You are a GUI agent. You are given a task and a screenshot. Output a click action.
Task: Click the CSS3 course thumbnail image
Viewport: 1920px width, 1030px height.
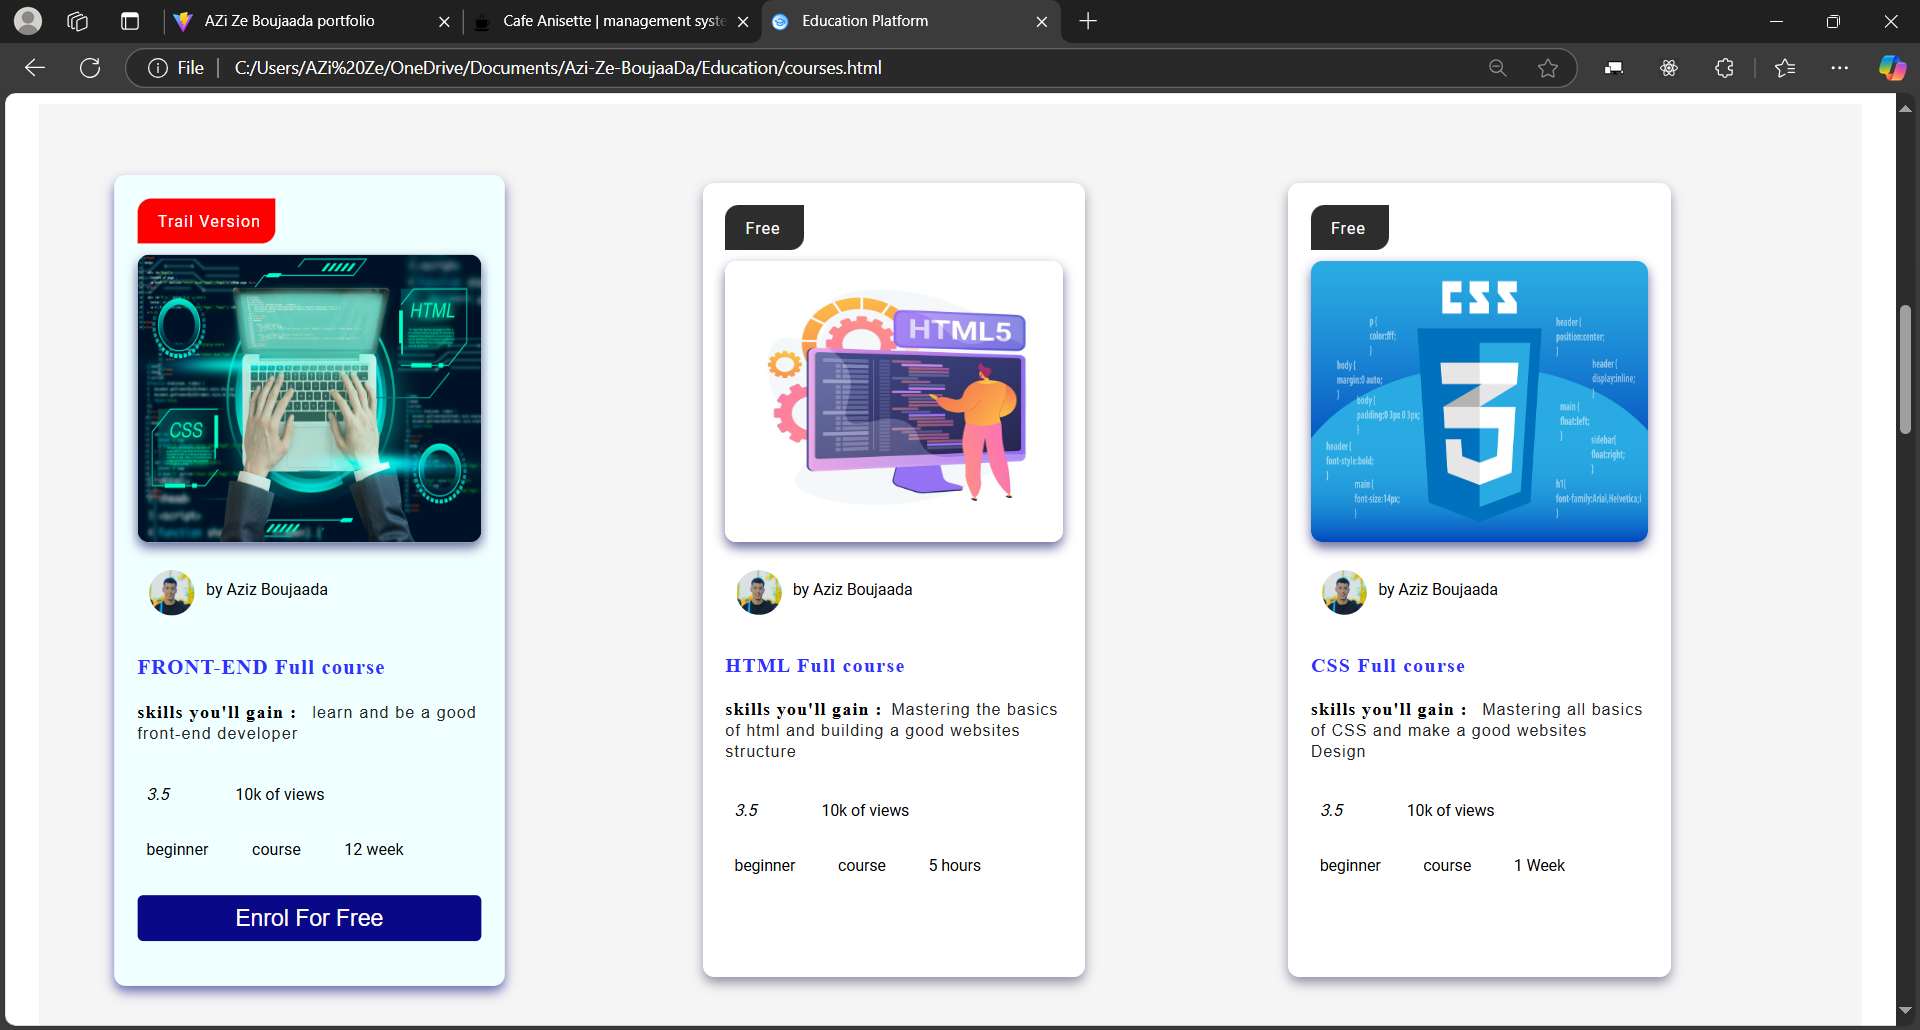pos(1479,401)
